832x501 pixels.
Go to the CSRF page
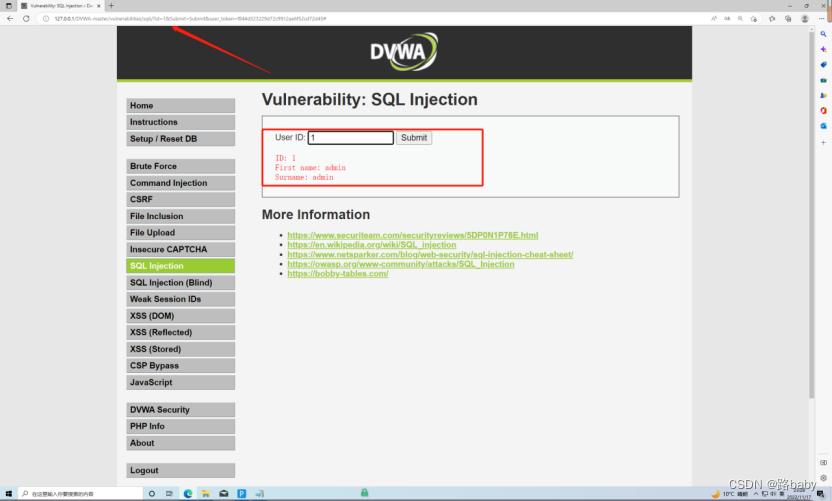pyautogui.click(x=180, y=199)
